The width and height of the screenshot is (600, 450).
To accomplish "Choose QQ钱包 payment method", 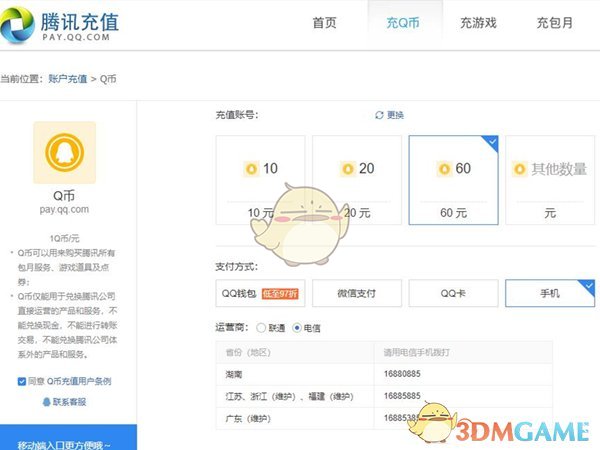I will 261,293.
